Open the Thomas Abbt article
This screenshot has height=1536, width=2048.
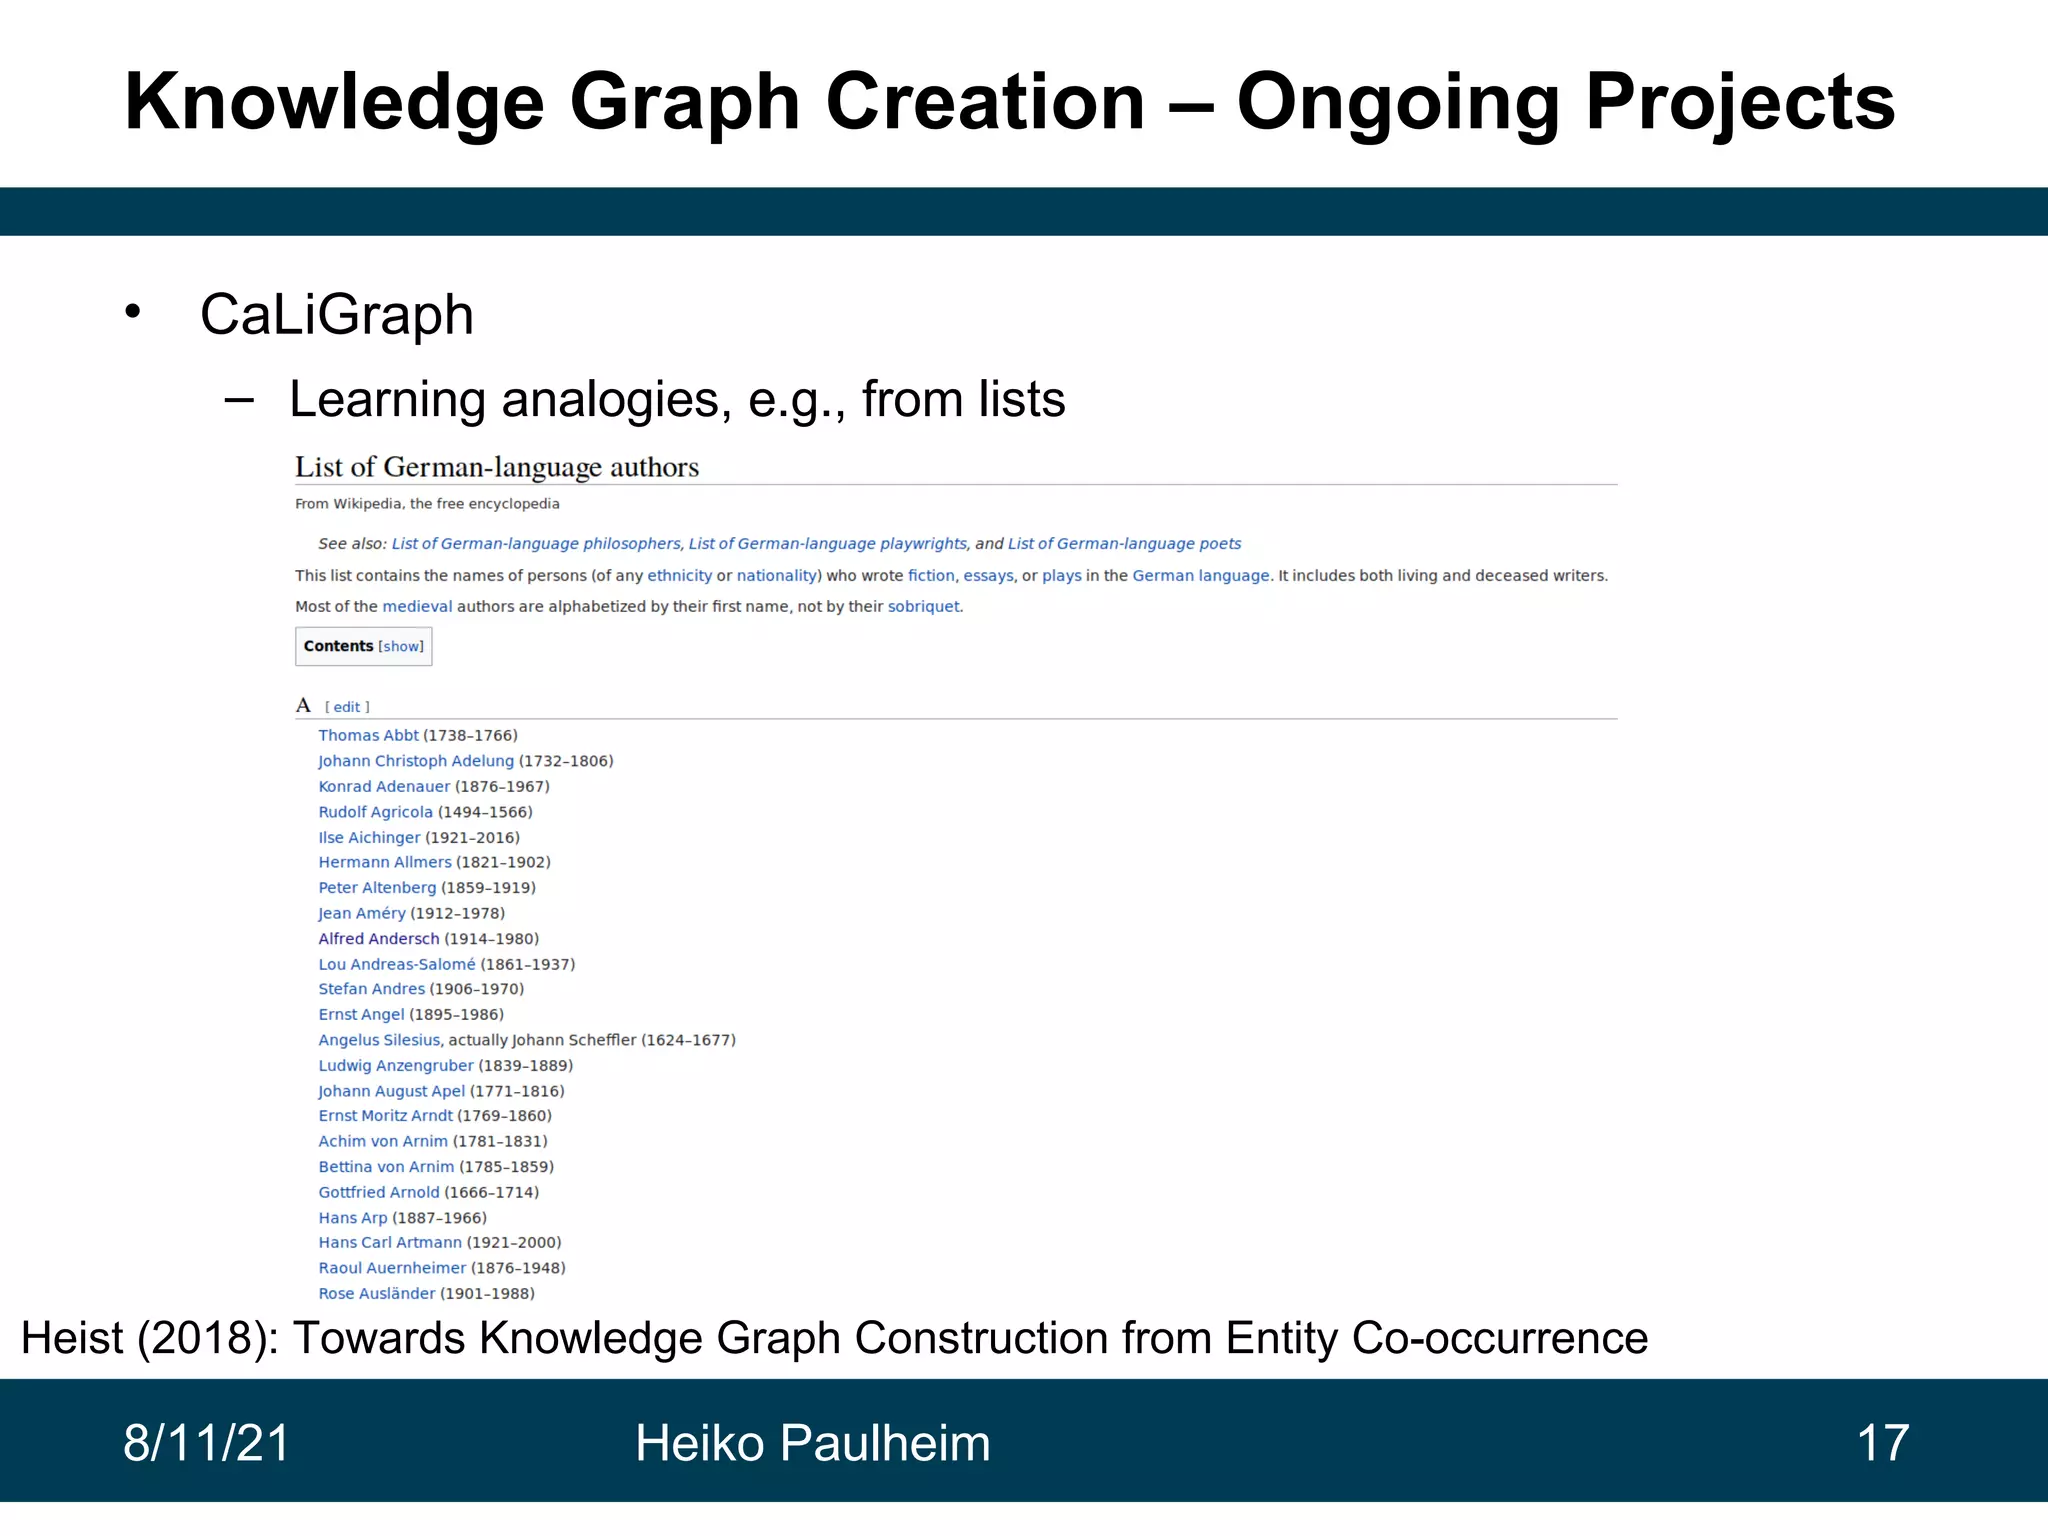368,736
